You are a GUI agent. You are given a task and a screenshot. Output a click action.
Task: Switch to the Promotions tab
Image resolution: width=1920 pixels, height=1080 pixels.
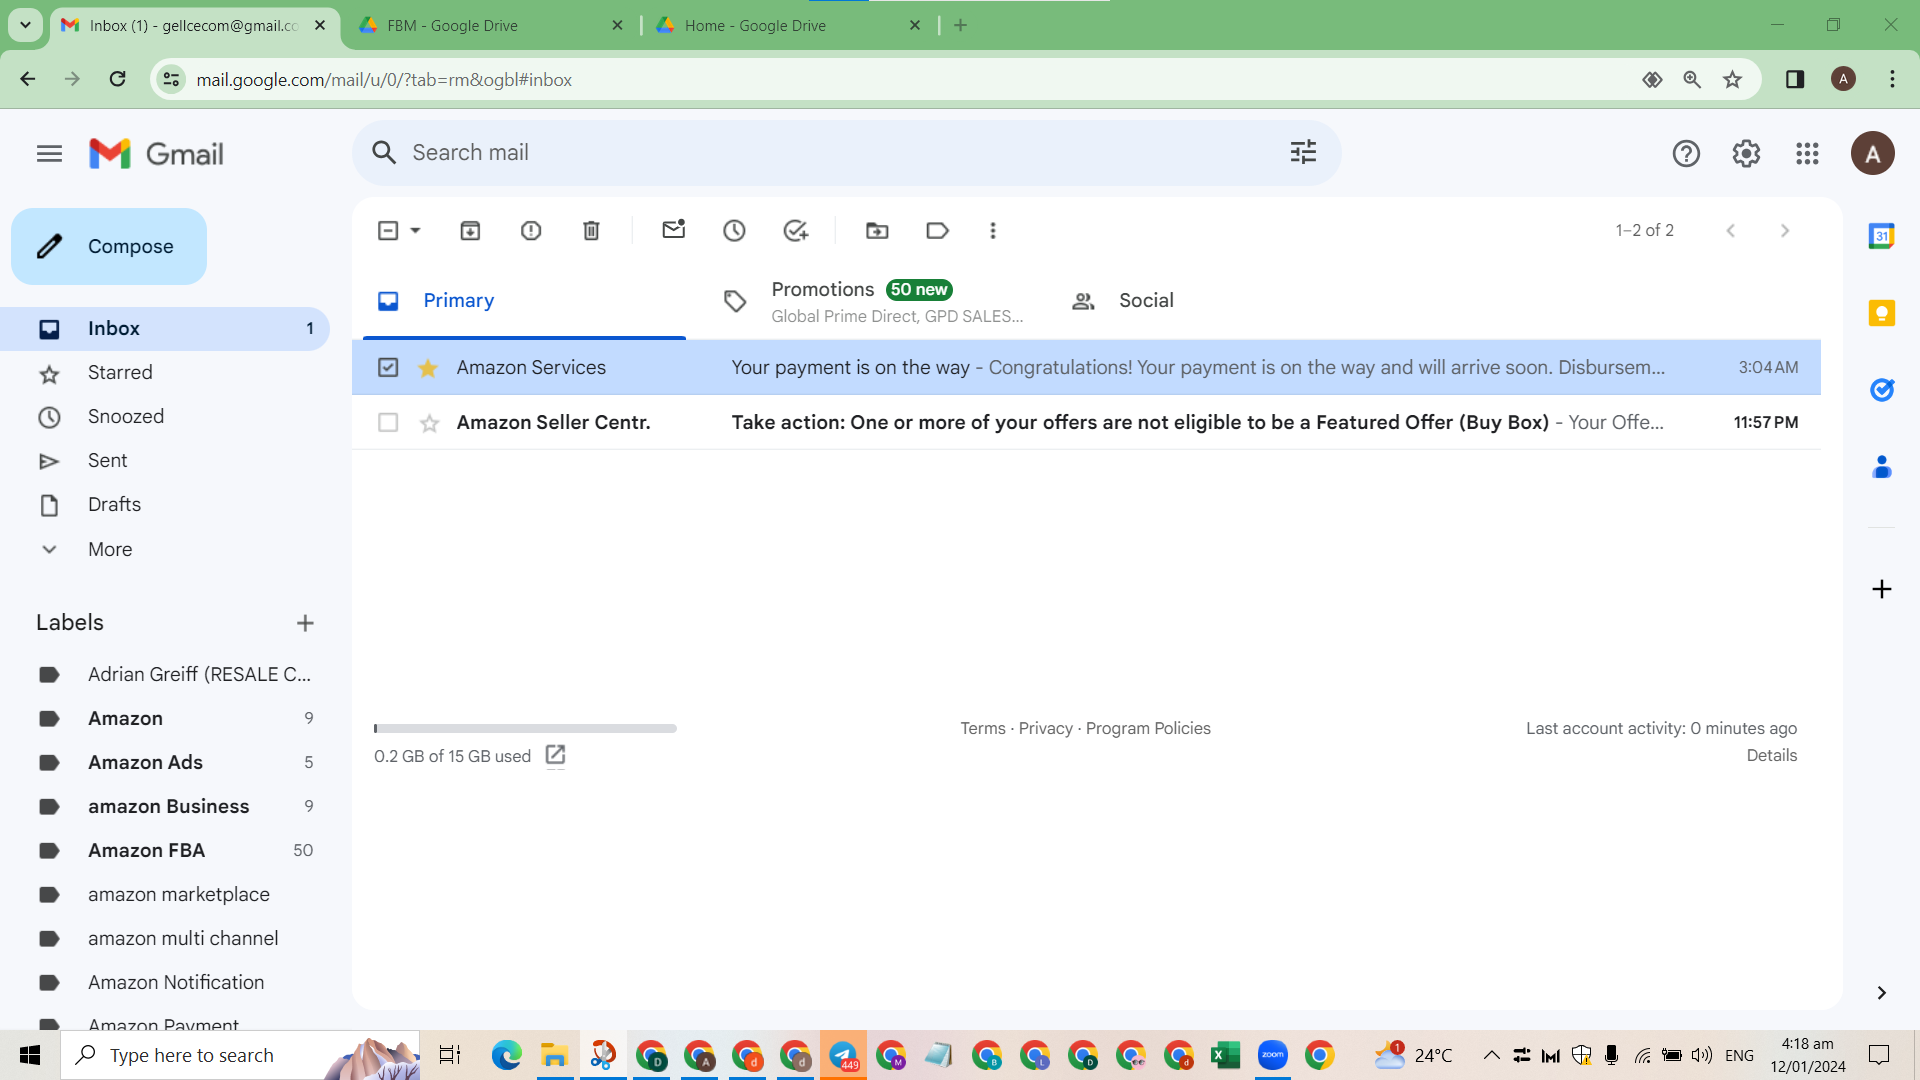[871, 301]
